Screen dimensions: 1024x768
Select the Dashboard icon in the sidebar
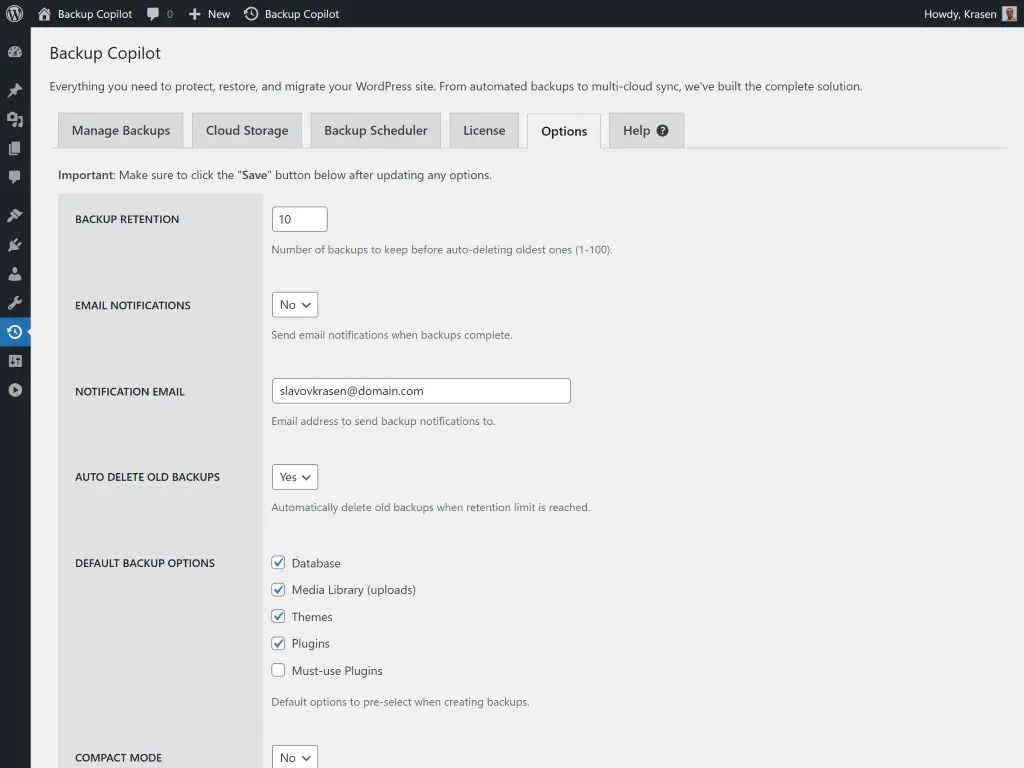click(x=15, y=51)
